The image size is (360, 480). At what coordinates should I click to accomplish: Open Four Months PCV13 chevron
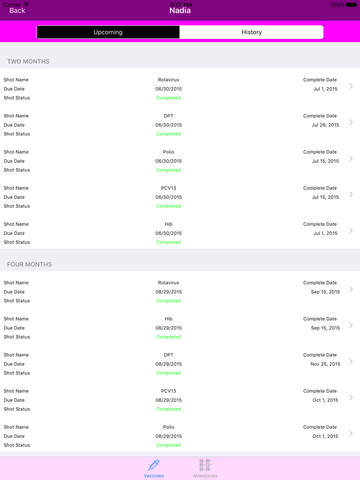[351, 397]
